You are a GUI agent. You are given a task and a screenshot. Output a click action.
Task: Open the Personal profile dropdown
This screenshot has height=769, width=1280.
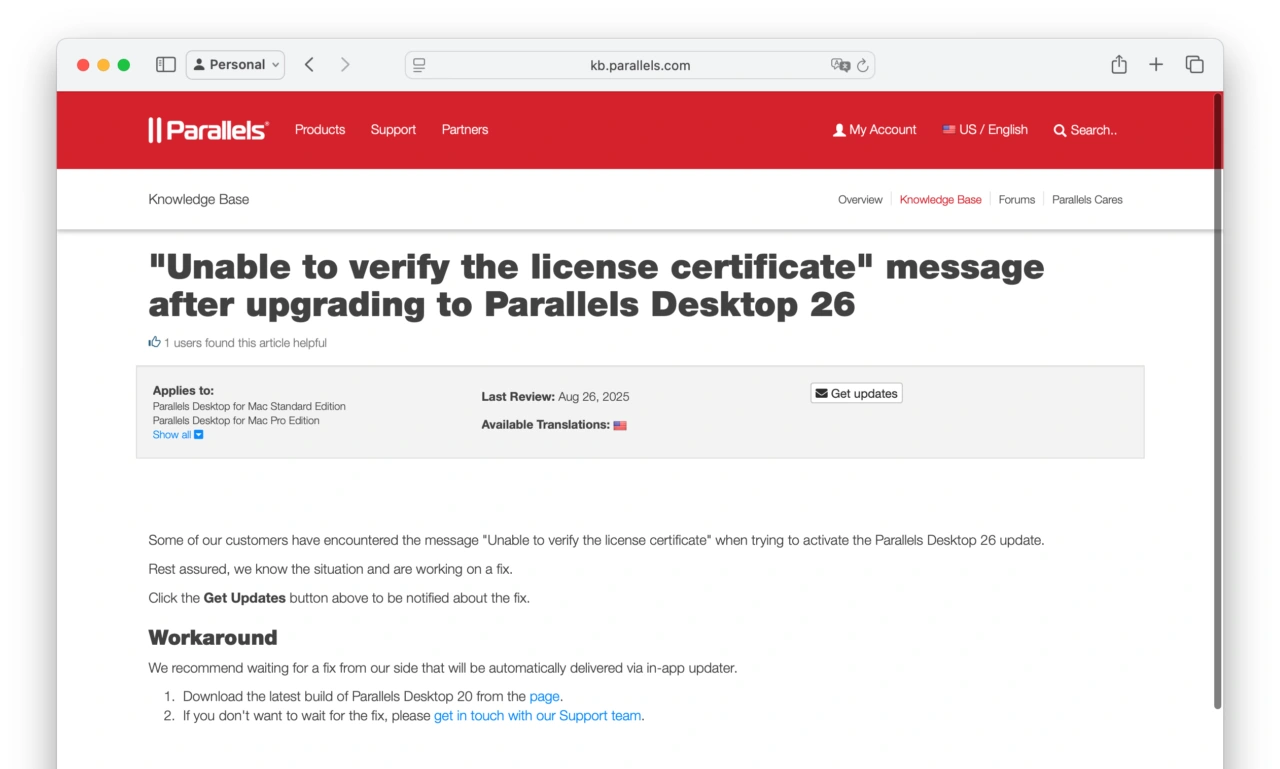[235, 64]
